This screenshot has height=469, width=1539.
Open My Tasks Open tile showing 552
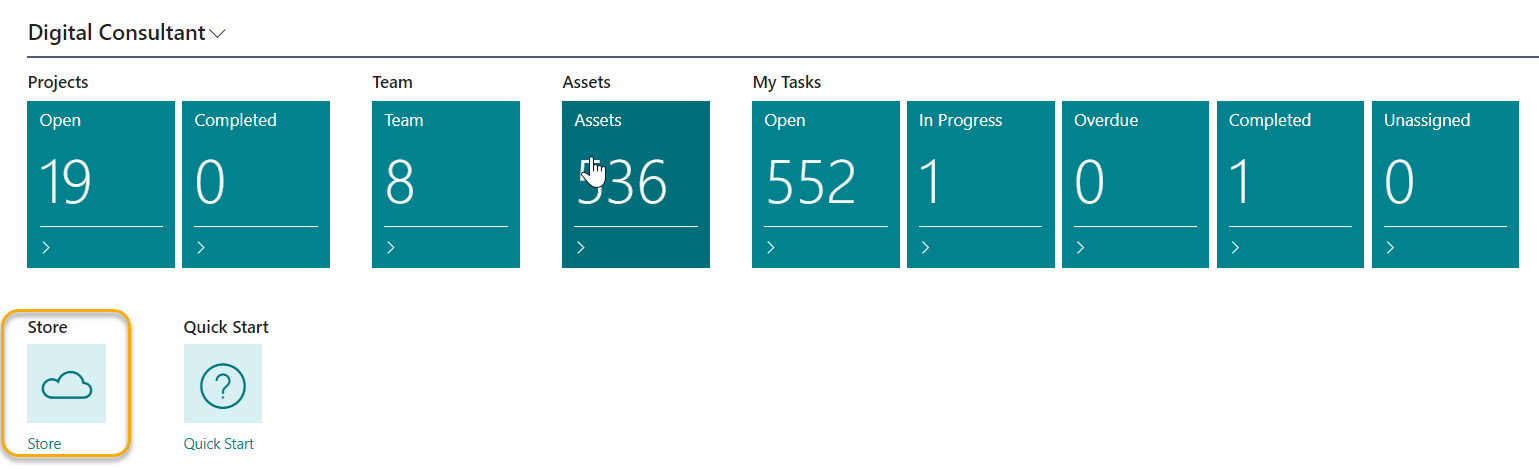(826, 184)
